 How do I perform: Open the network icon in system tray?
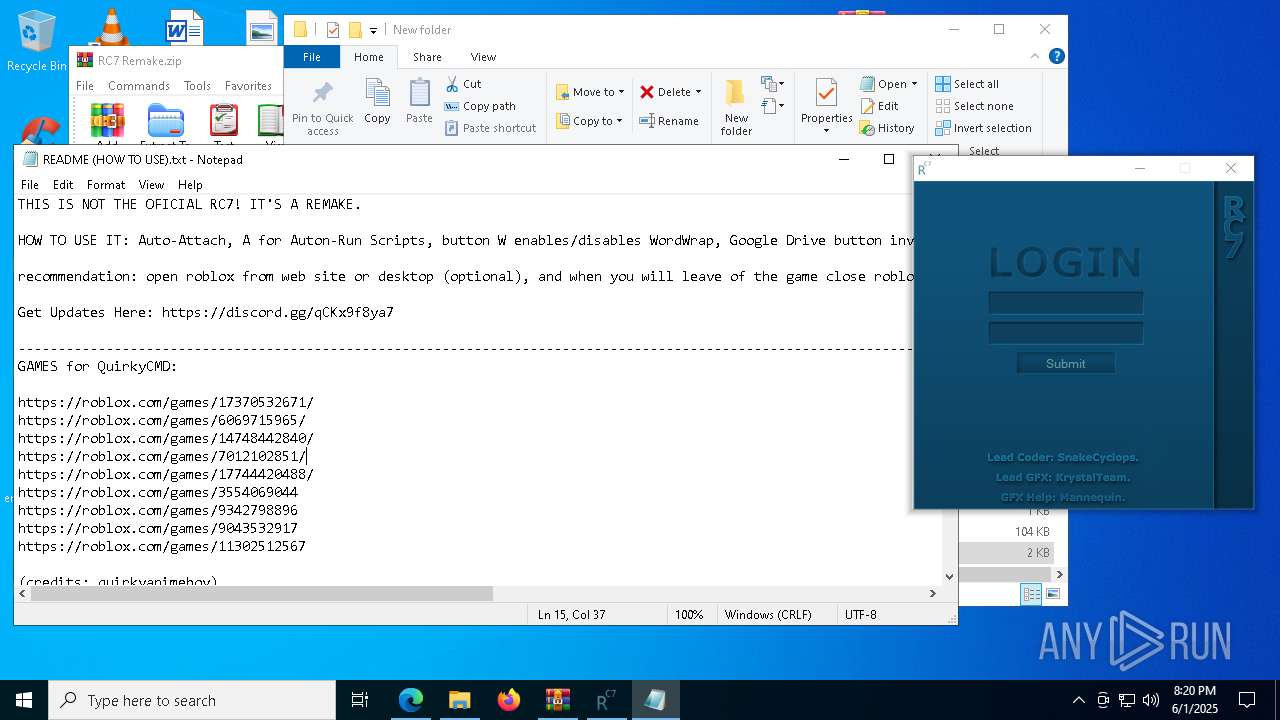(1127, 700)
